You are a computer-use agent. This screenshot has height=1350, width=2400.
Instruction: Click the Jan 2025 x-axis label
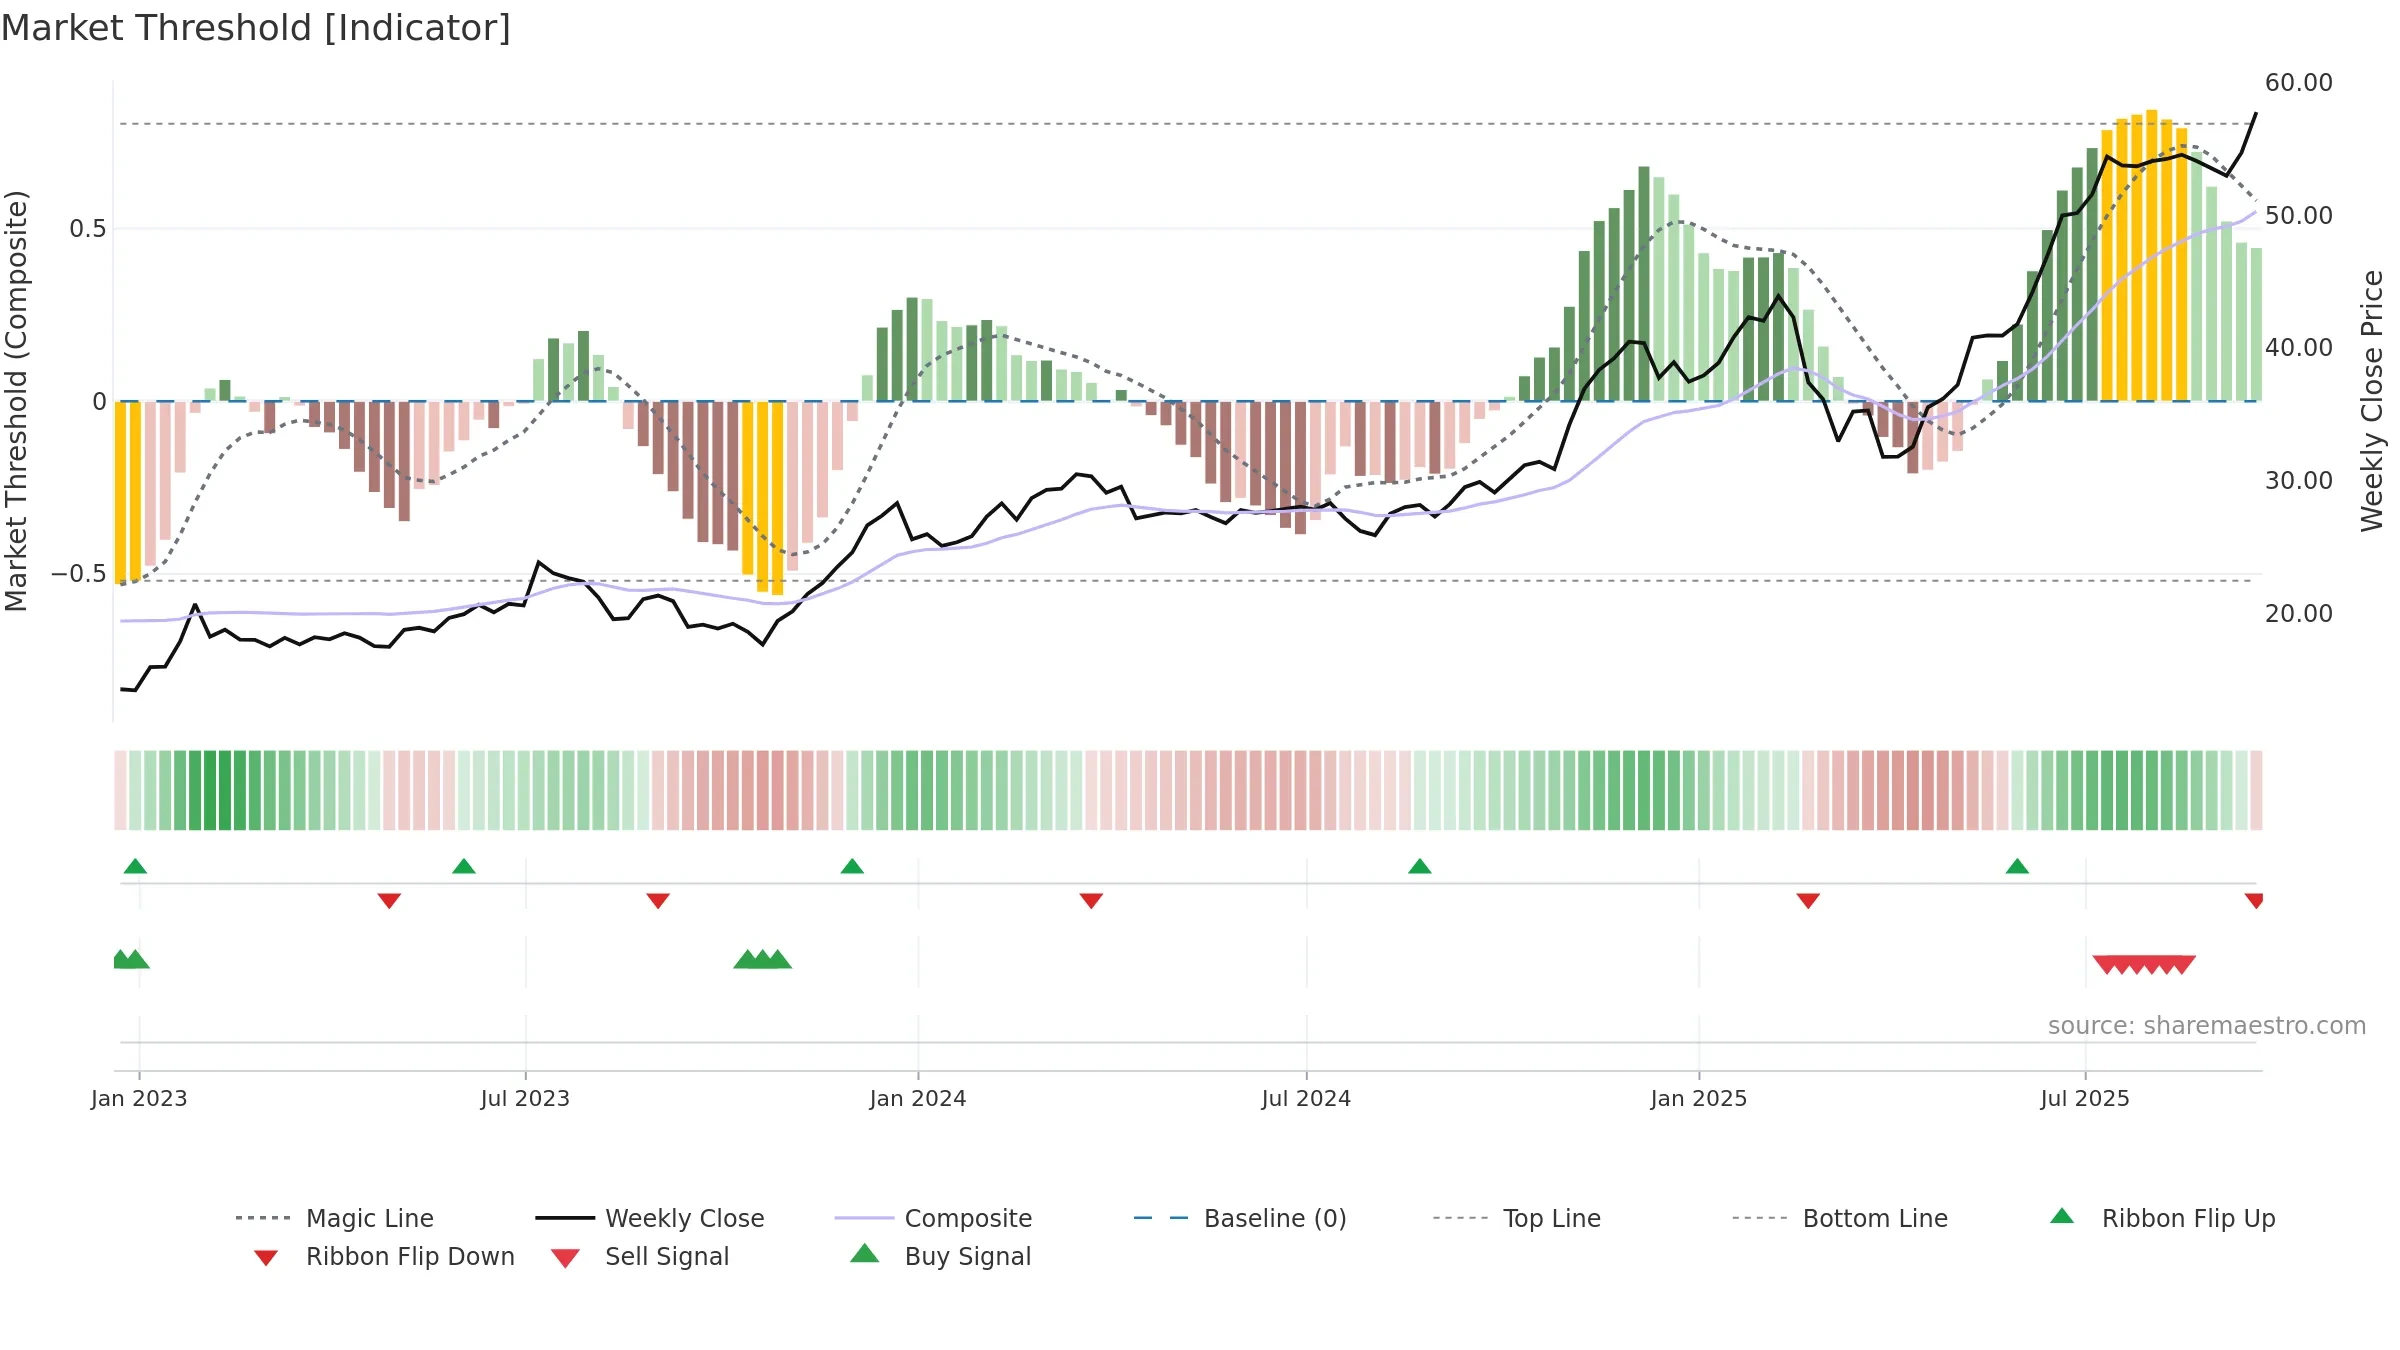(x=1699, y=1098)
